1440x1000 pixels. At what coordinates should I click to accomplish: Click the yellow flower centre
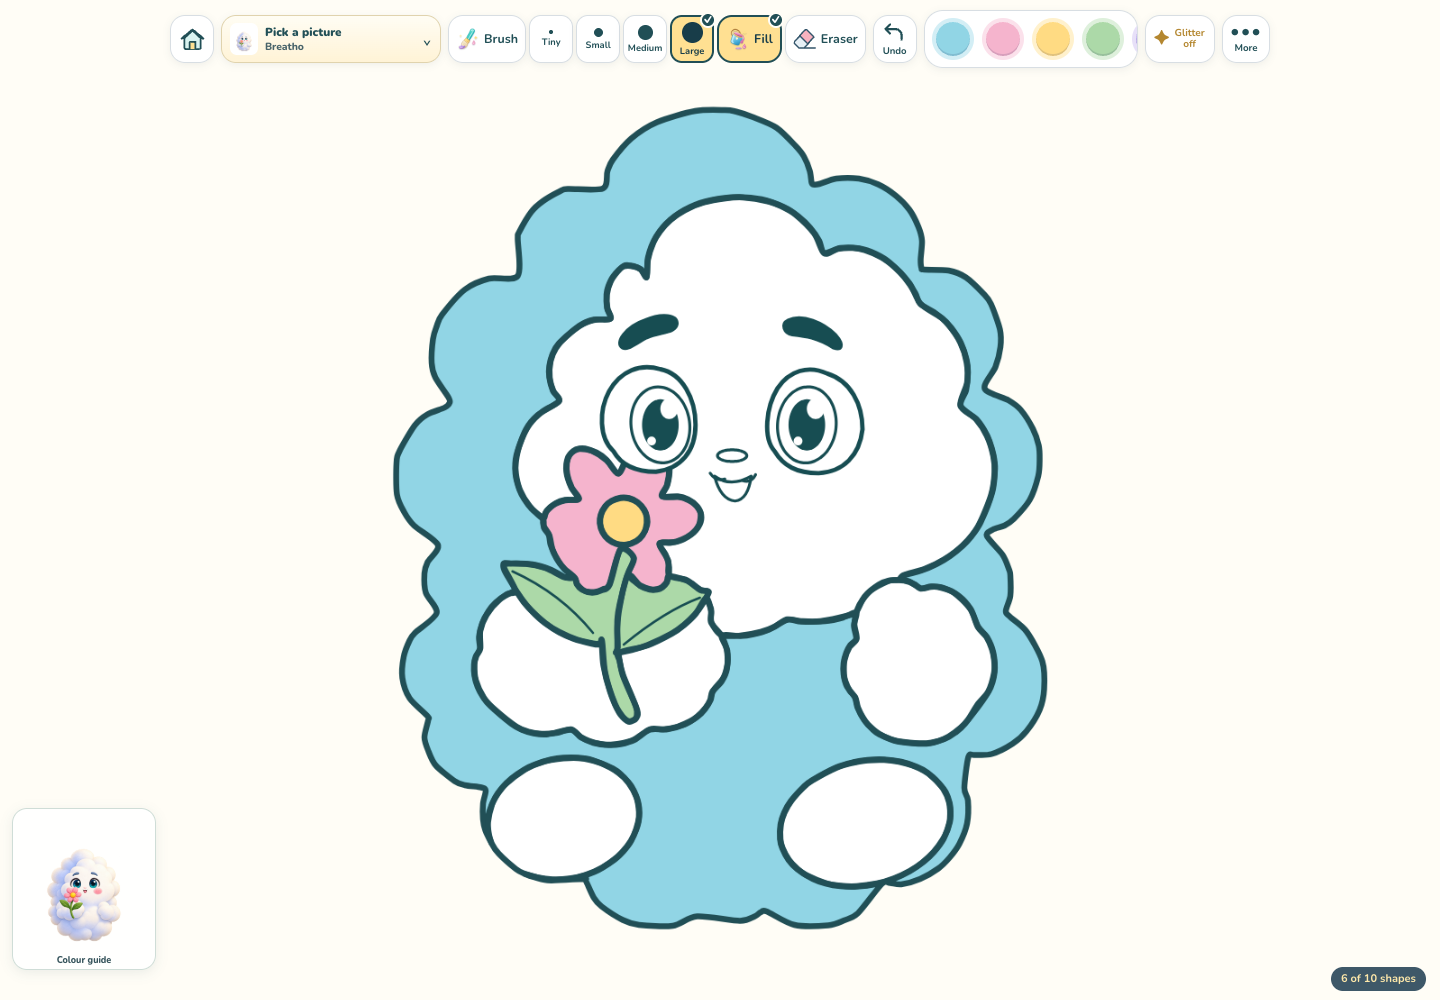pos(624,521)
